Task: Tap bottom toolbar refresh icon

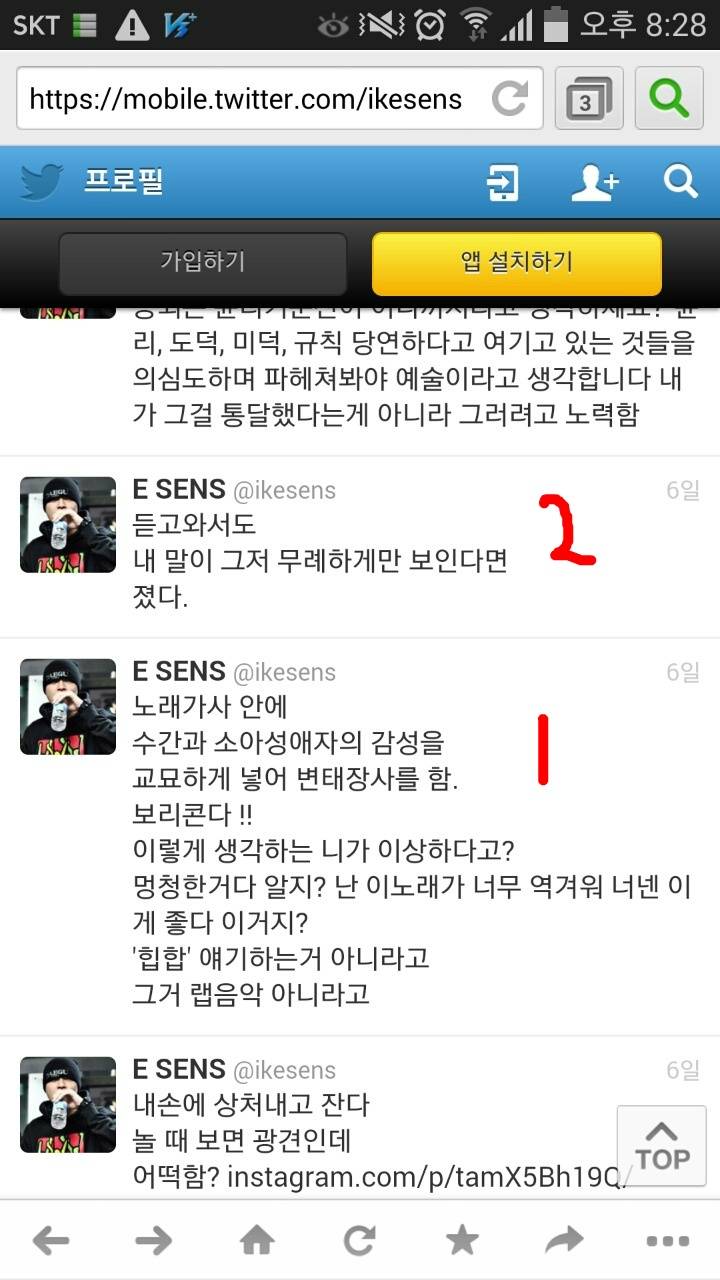Action: (x=359, y=1241)
